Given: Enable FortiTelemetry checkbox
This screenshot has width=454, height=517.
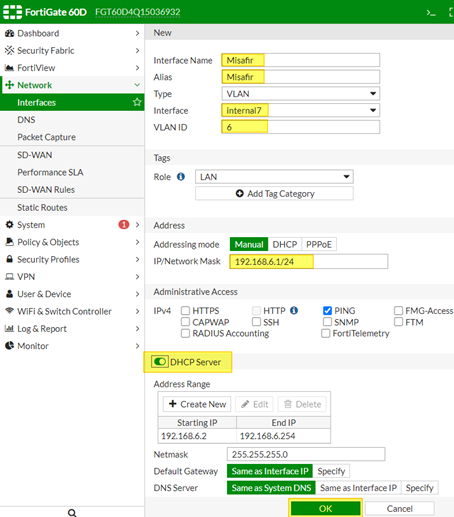Looking at the screenshot, I should [x=326, y=333].
